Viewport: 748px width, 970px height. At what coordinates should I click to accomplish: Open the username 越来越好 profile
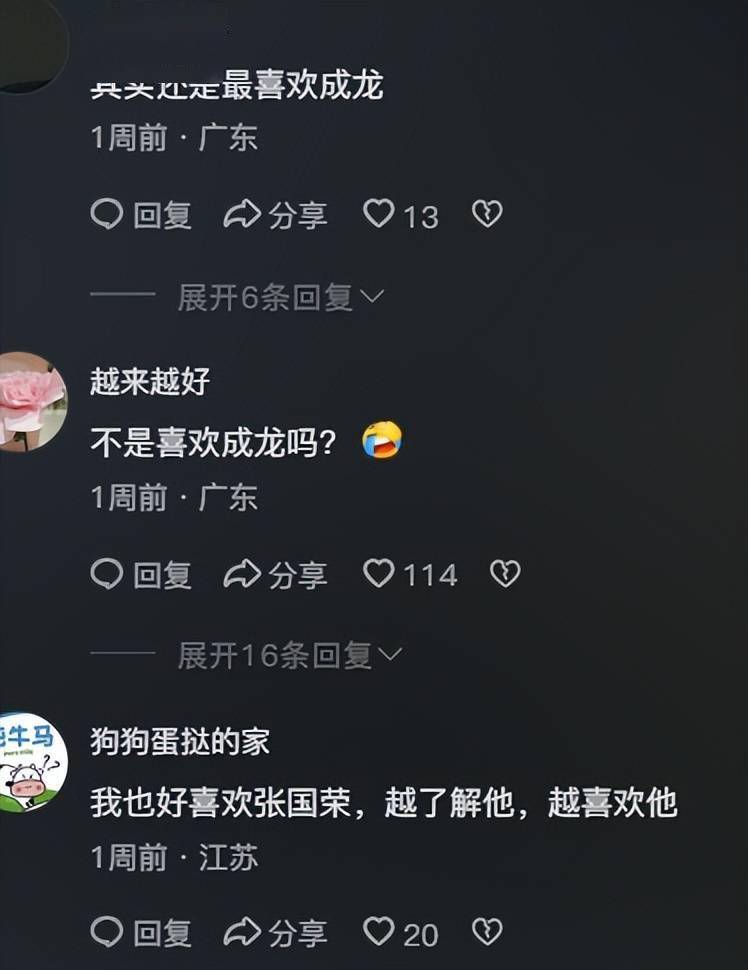click(150, 381)
